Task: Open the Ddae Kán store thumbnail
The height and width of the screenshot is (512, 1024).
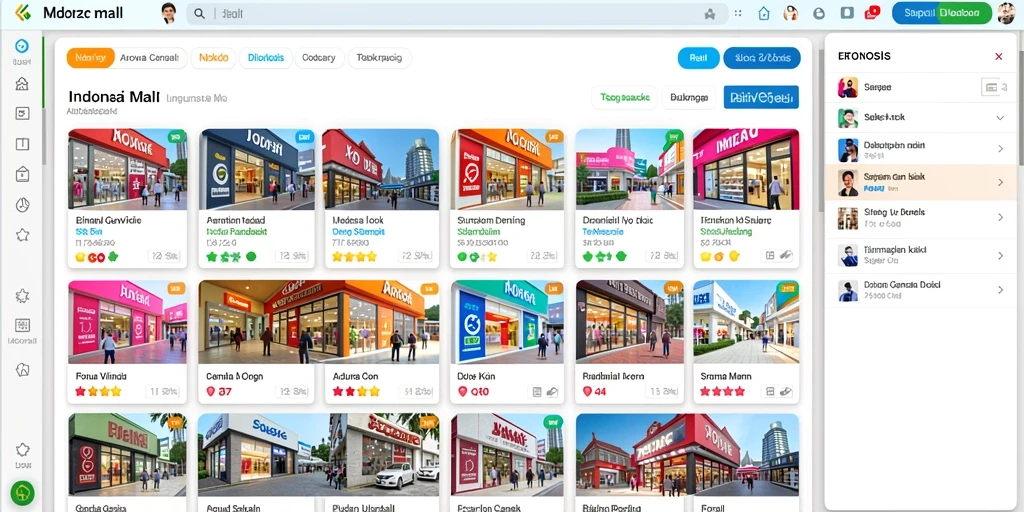Action: coord(507,322)
